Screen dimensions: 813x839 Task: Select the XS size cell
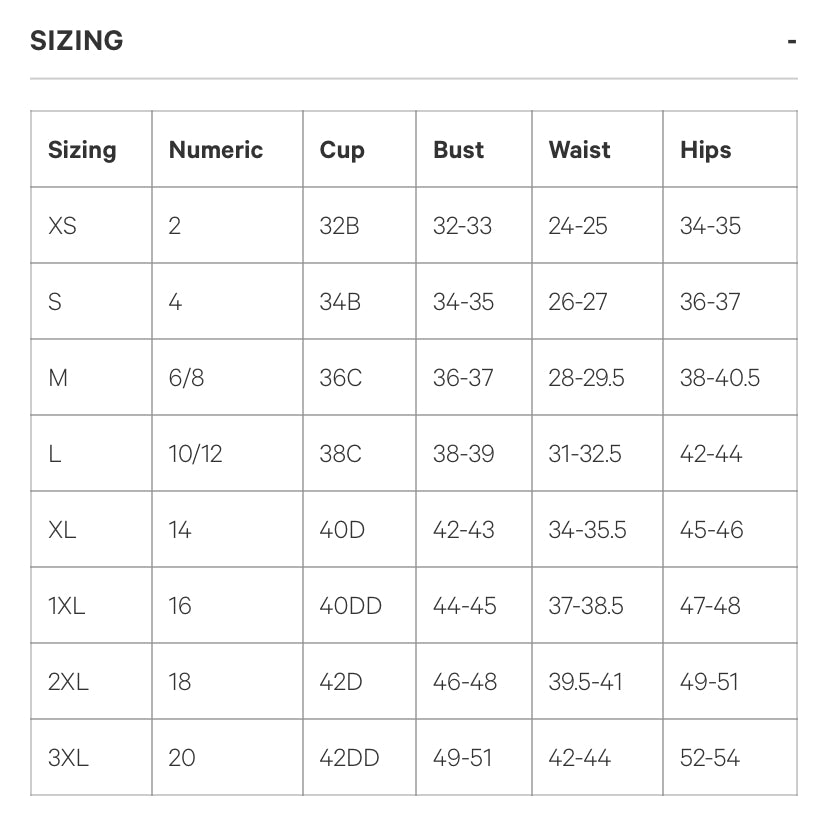(62, 226)
